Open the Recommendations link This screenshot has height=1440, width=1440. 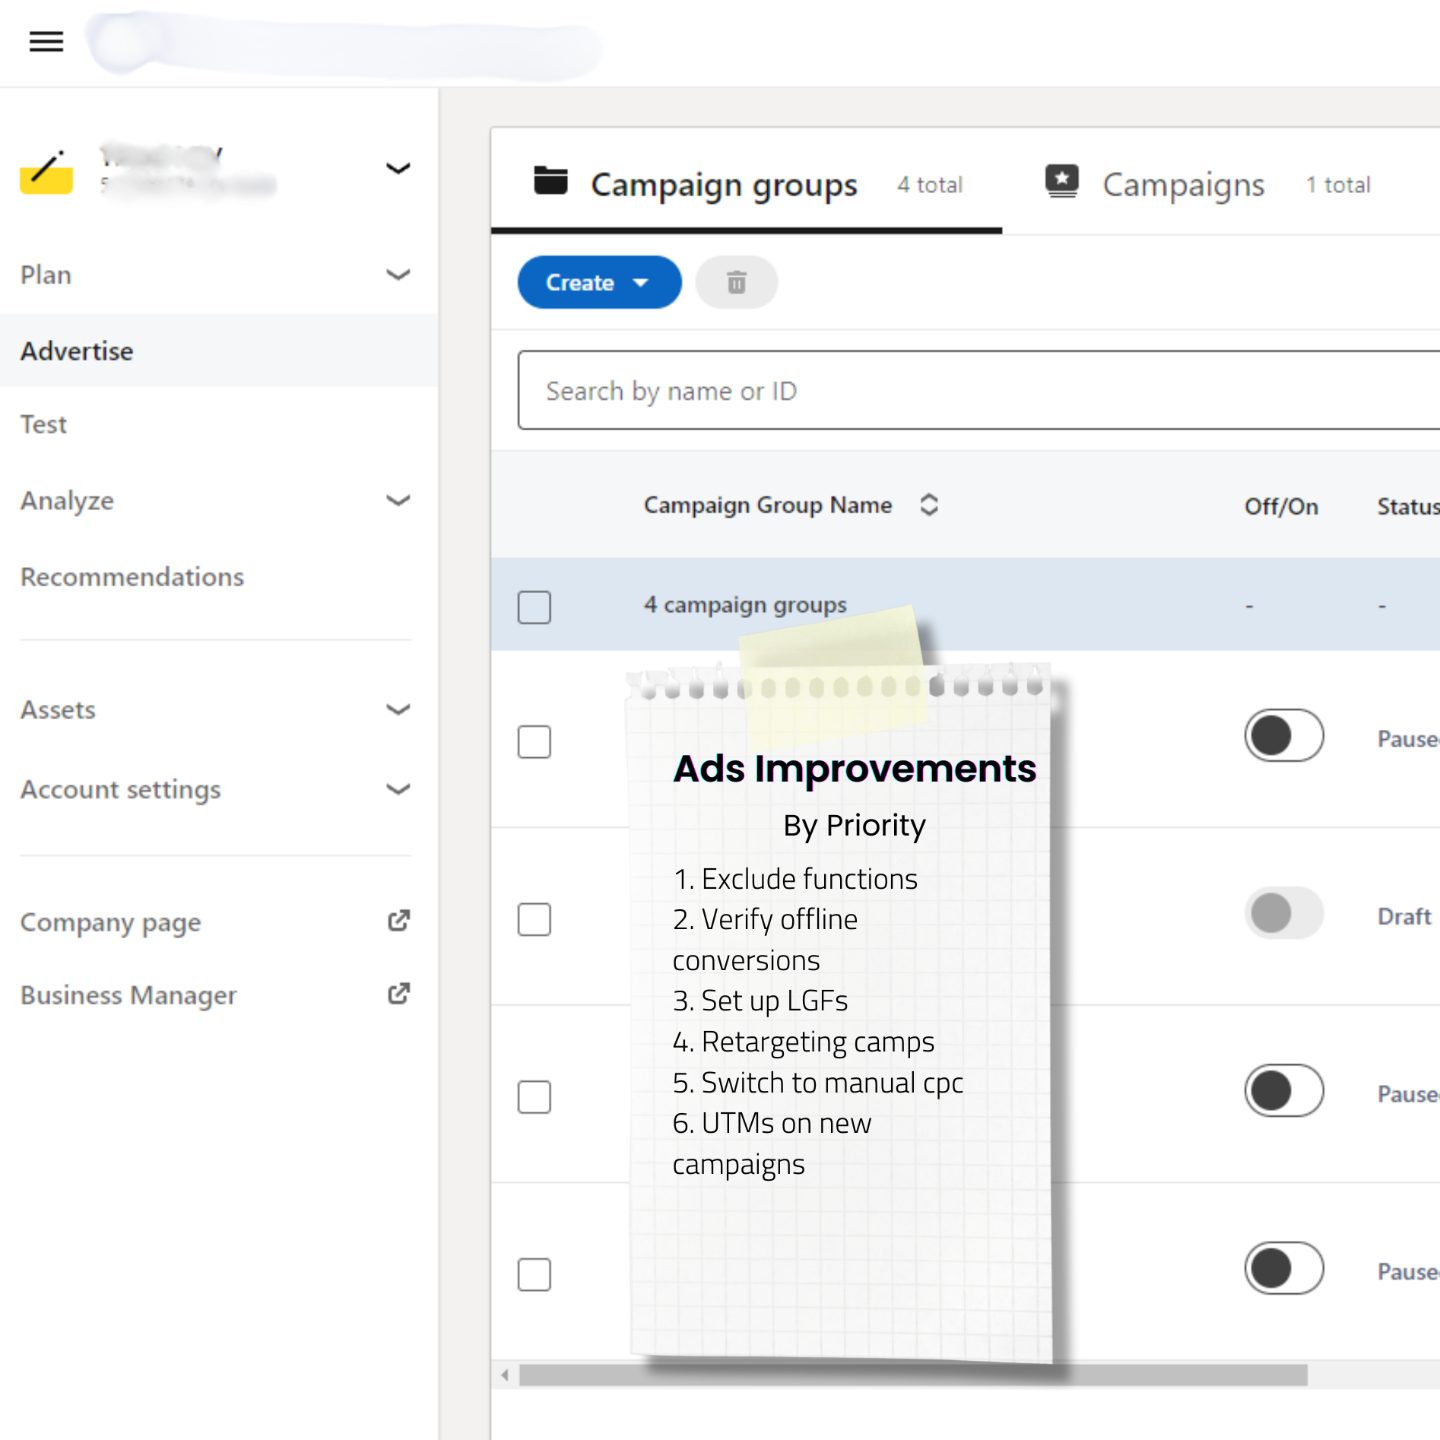click(132, 577)
